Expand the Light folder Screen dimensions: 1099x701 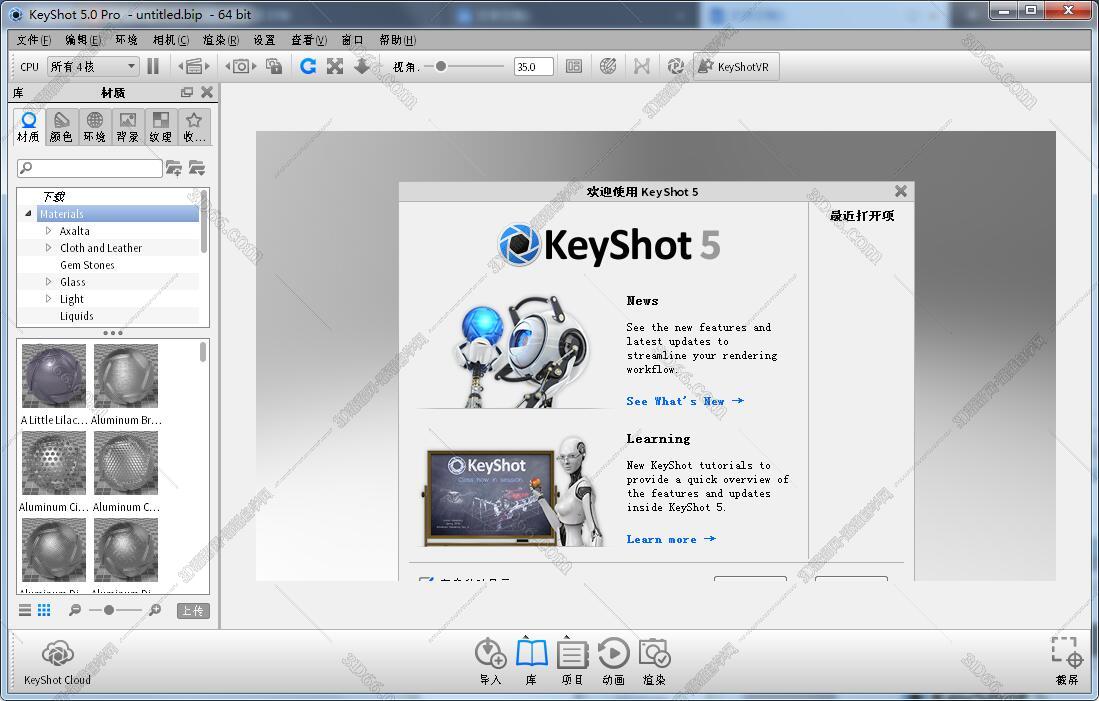pyautogui.click(x=48, y=299)
